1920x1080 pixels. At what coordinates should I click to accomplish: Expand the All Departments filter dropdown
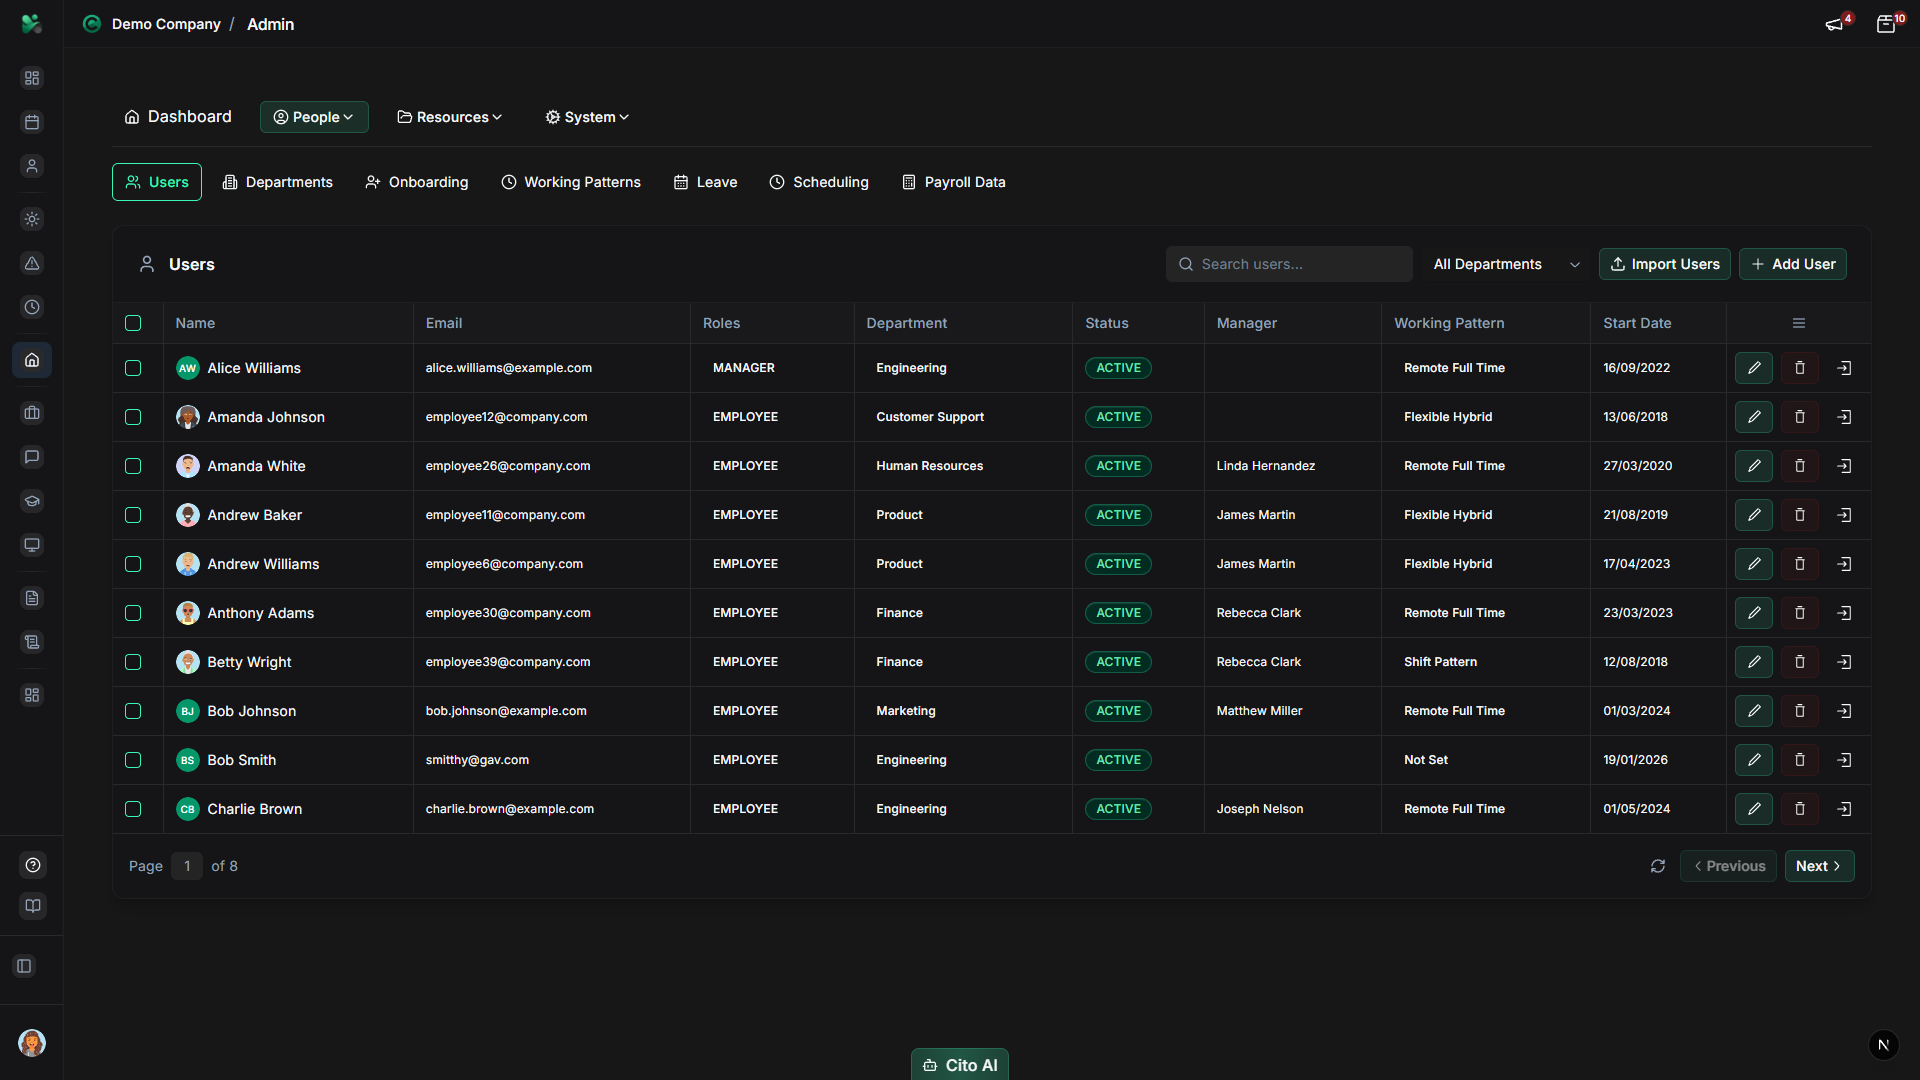click(1505, 264)
